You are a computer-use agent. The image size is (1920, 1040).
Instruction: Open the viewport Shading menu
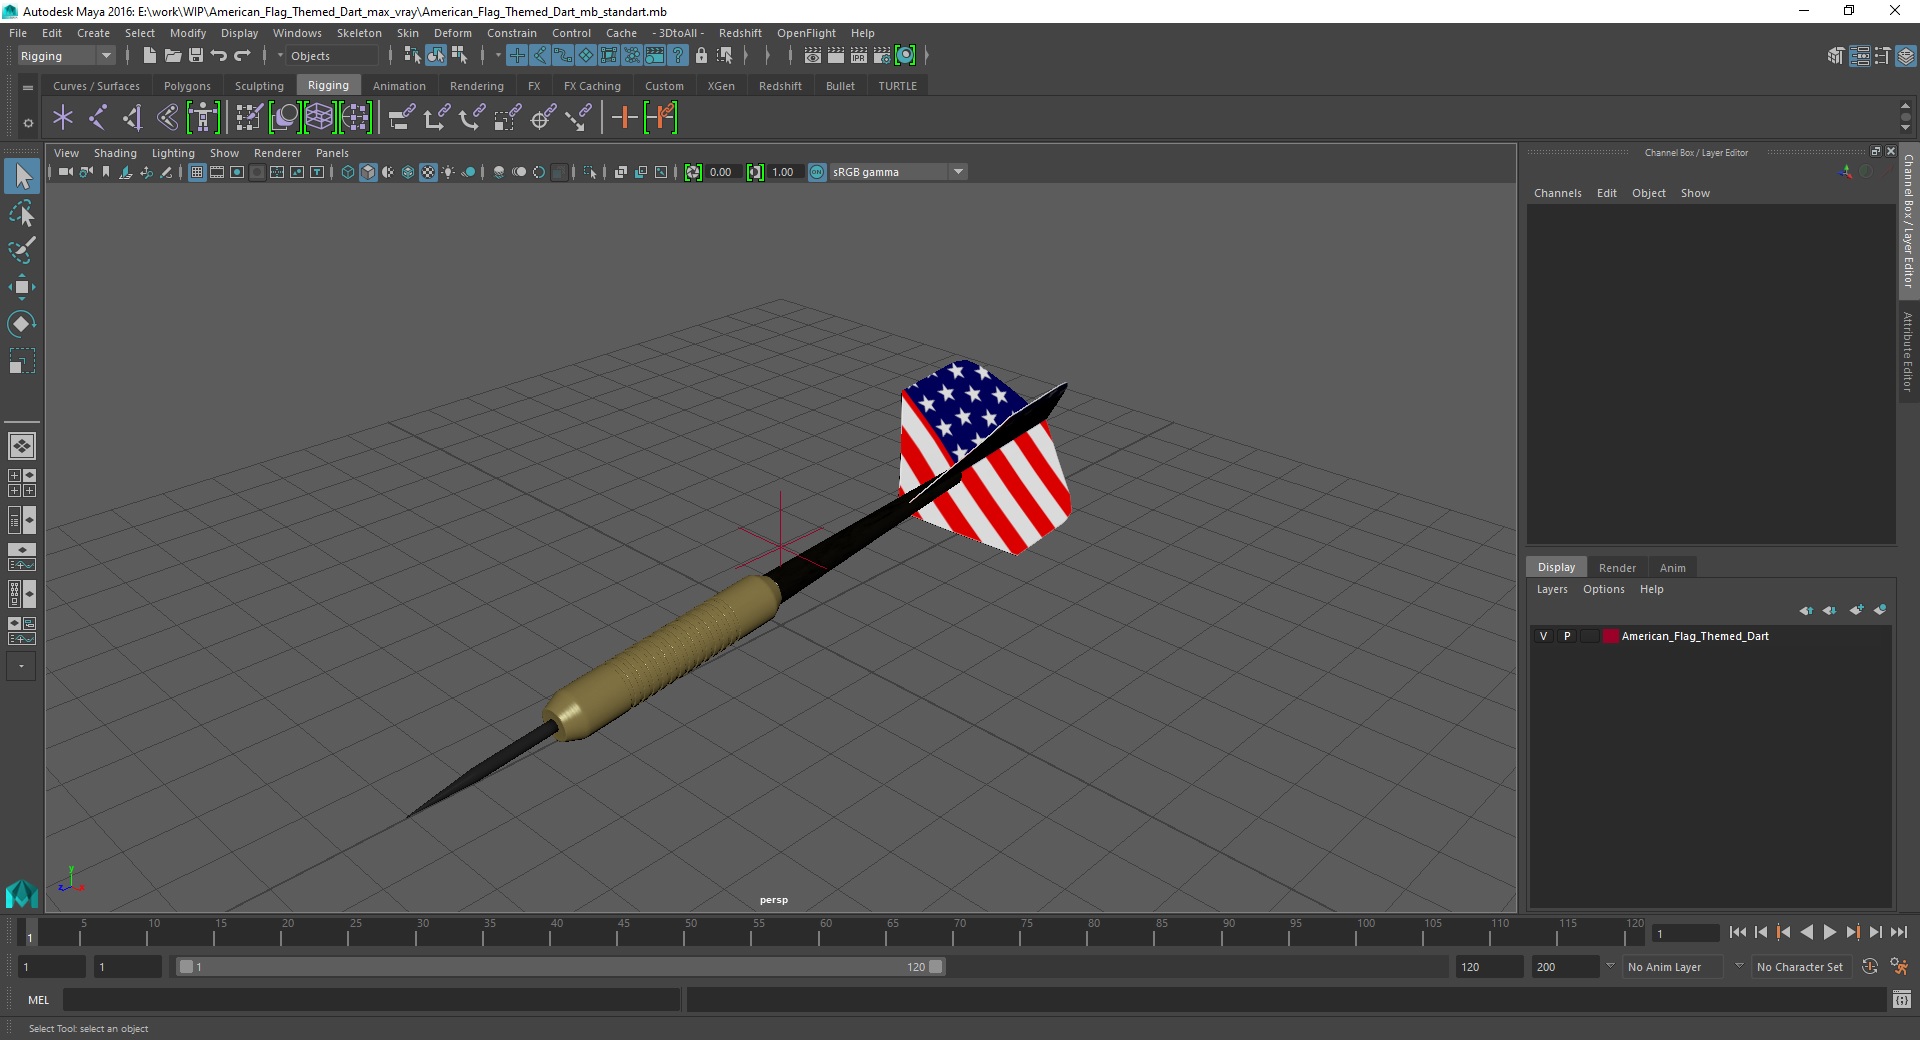115,153
